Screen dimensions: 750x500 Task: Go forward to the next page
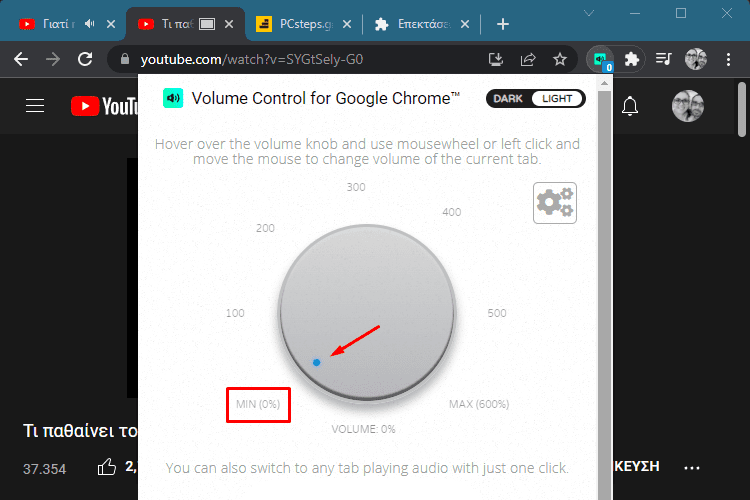click(53, 59)
